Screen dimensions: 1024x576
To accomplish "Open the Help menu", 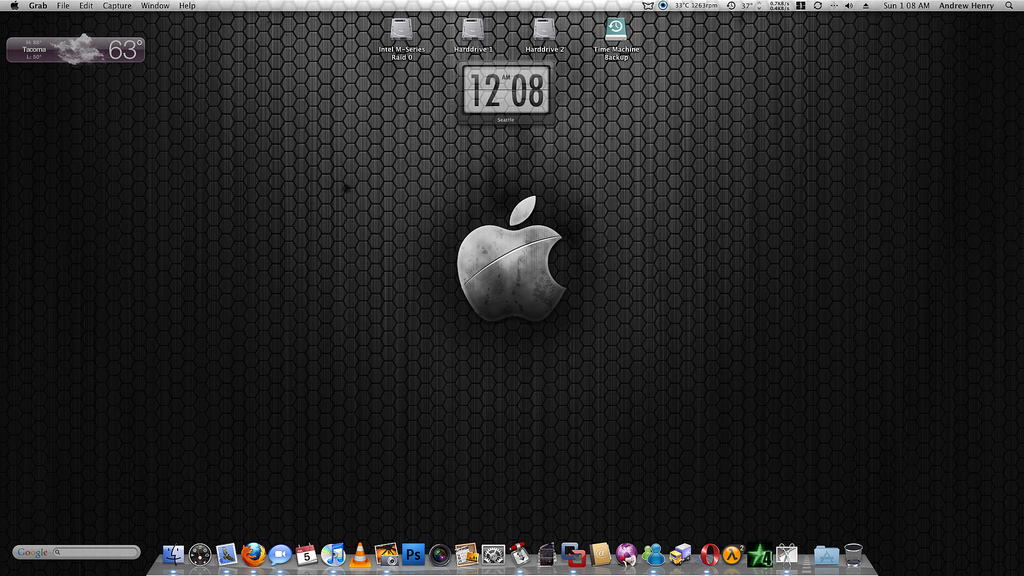I will coord(187,5).
